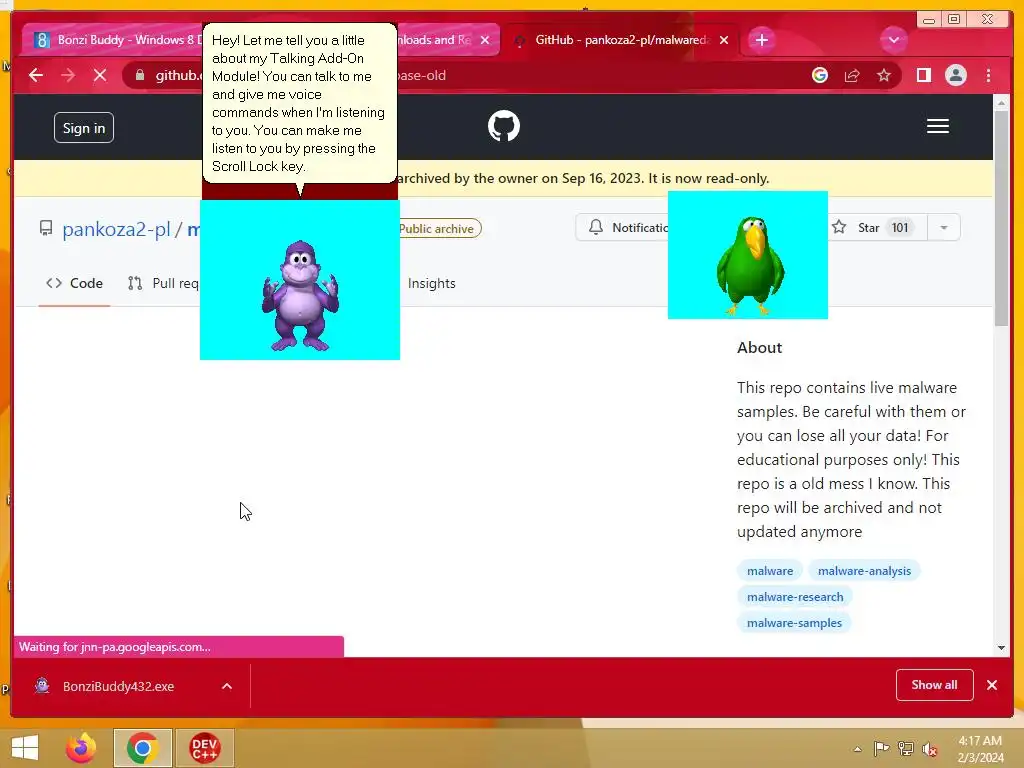
Task: Switch to the GitHub pankoza2-pl tab
Action: (620, 40)
